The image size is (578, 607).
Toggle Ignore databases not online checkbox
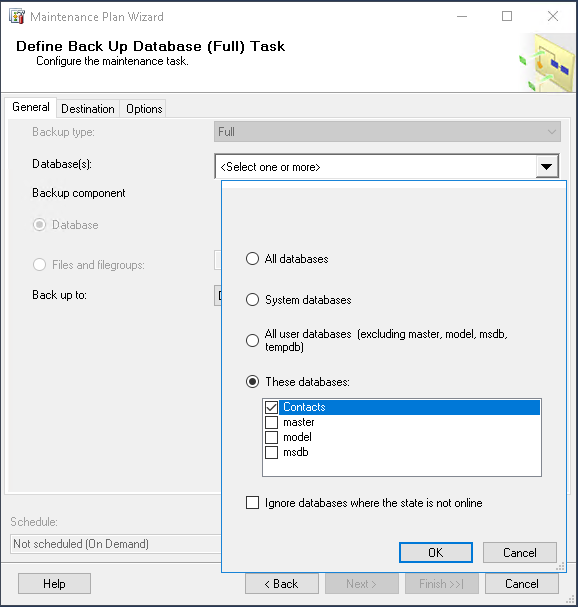click(x=252, y=503)
